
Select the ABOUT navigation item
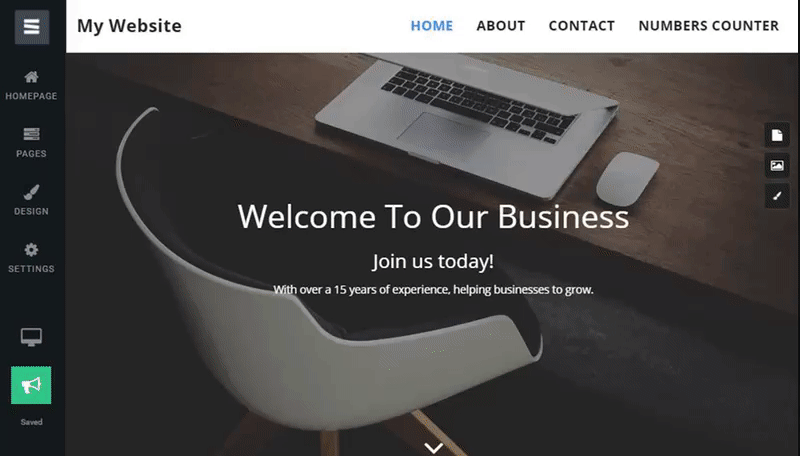pos(501,26)
